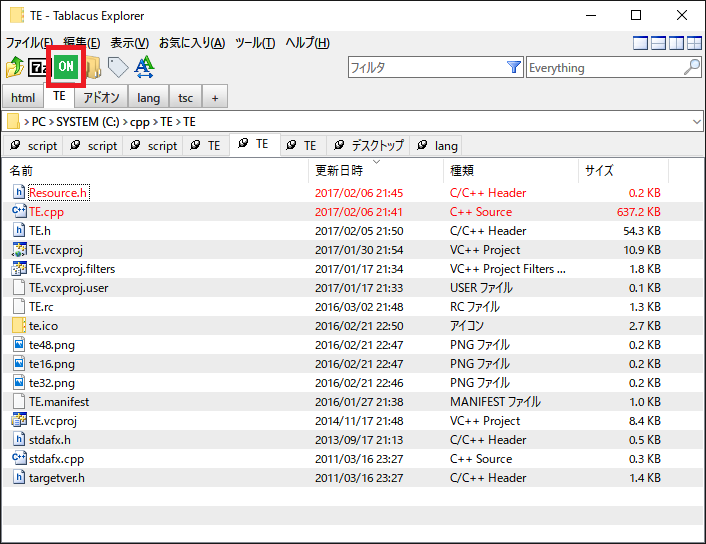This screenshot has width=706, height=544.
Task: Open the お気に入り(A) menu
Action: [192, 43]
